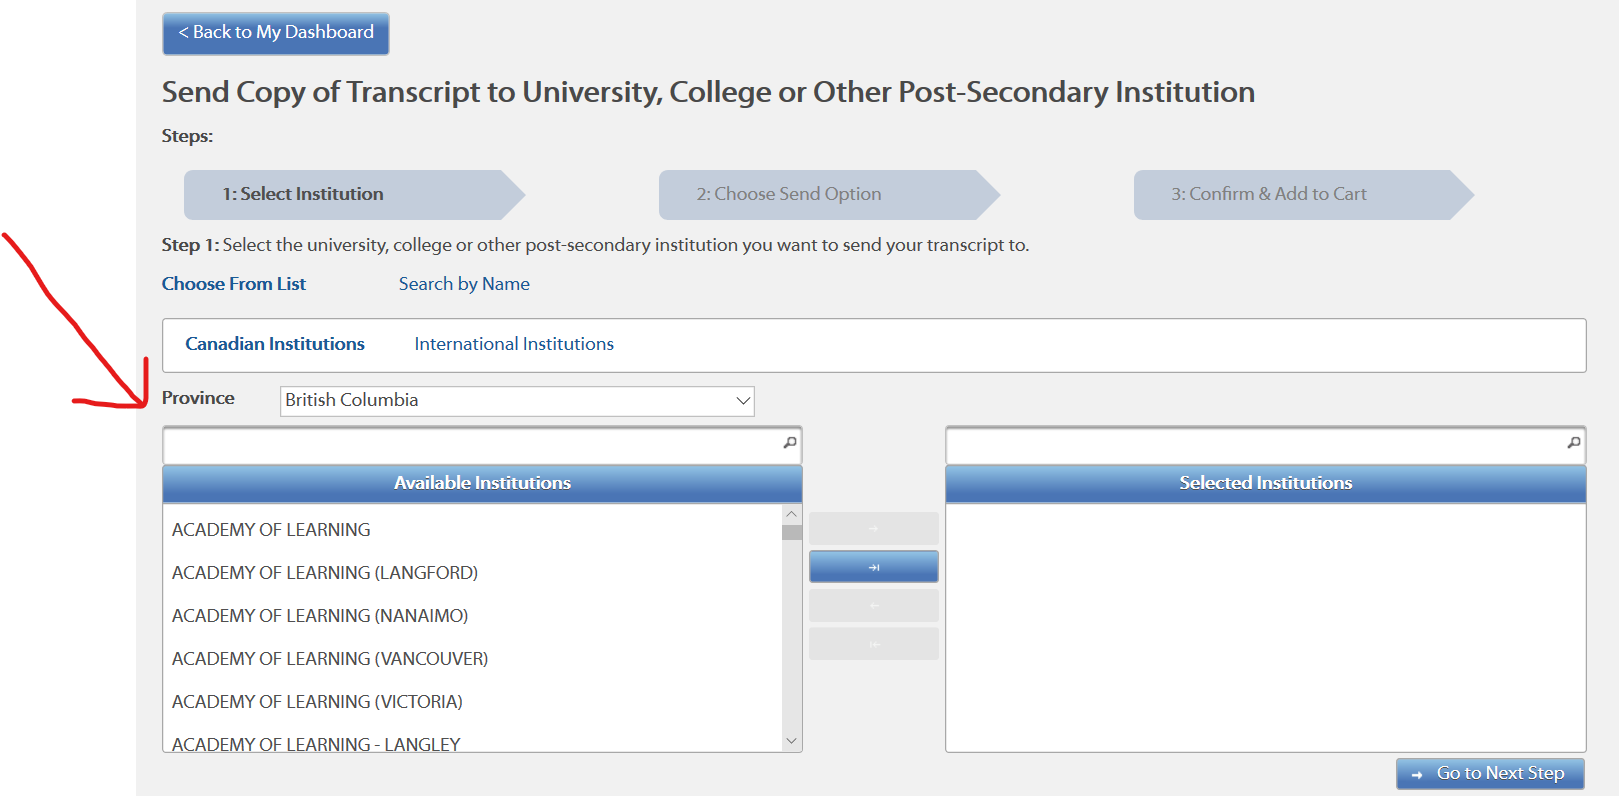Screen dimensions: 1619x796
Task: Switch to Search by Name tab
Action: coord(464,284)
